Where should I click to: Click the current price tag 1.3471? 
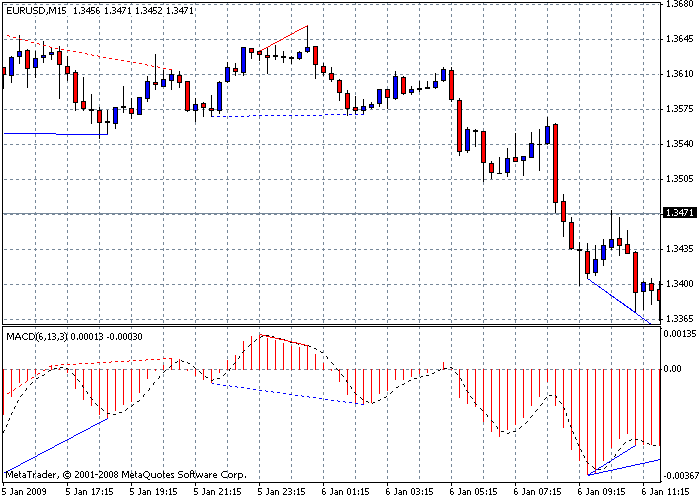tap(679, 213)
